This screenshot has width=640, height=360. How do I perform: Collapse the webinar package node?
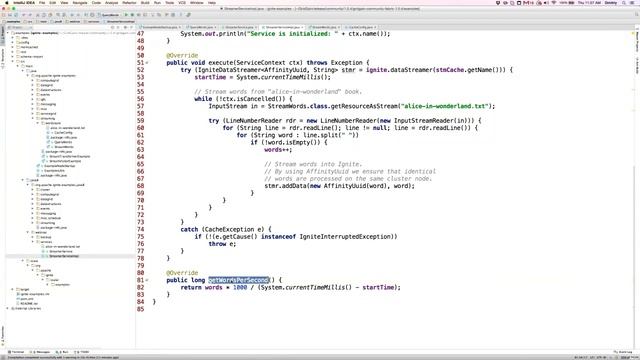click(x=28, y=232)
